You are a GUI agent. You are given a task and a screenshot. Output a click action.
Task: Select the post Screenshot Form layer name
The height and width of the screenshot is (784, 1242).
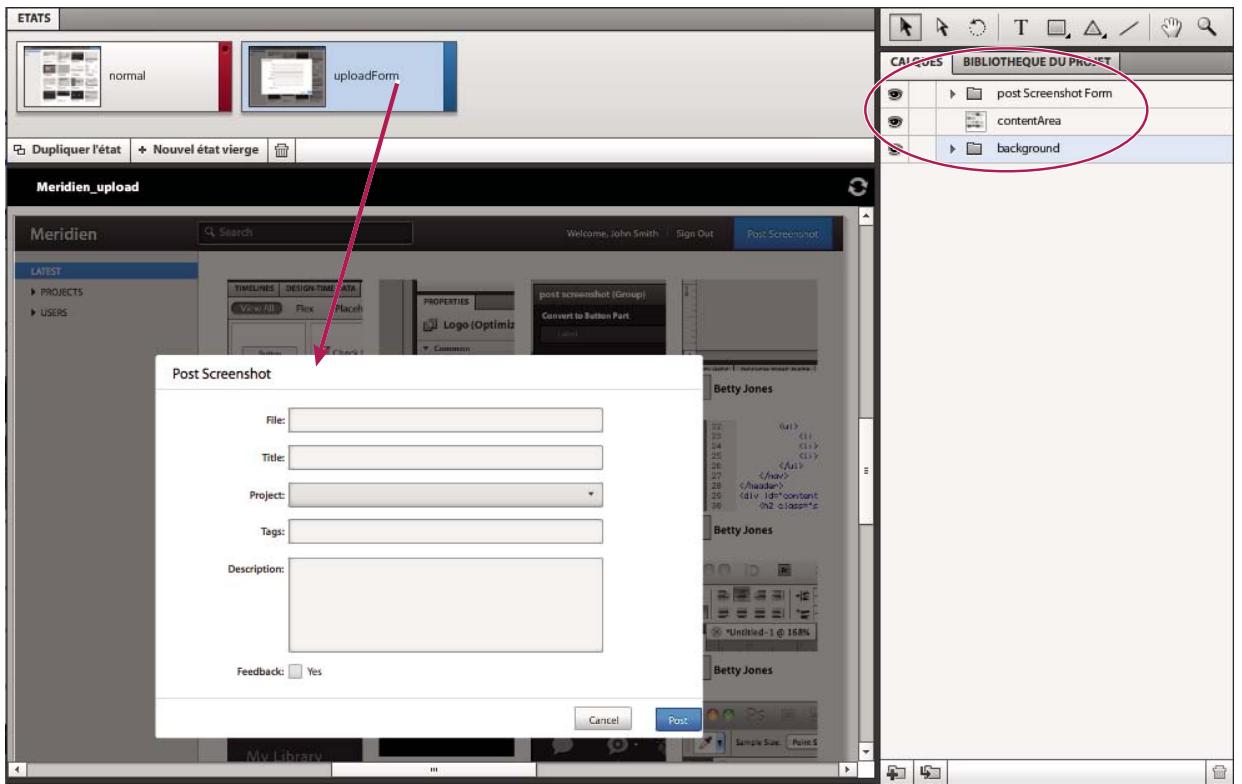pyautogui.click(x=1054, y=93)
